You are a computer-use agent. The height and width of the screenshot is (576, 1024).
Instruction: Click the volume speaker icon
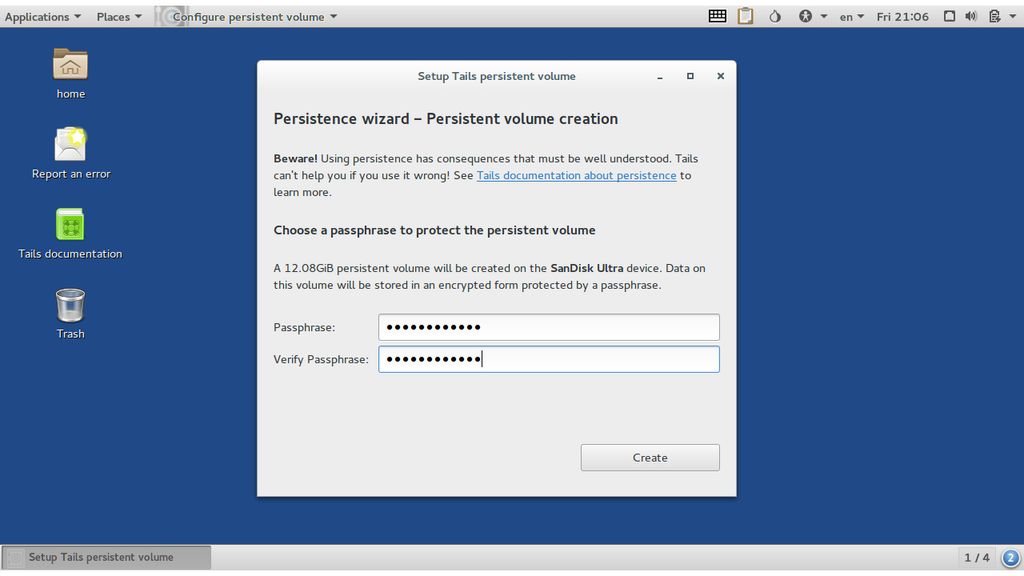click(971, 16)
